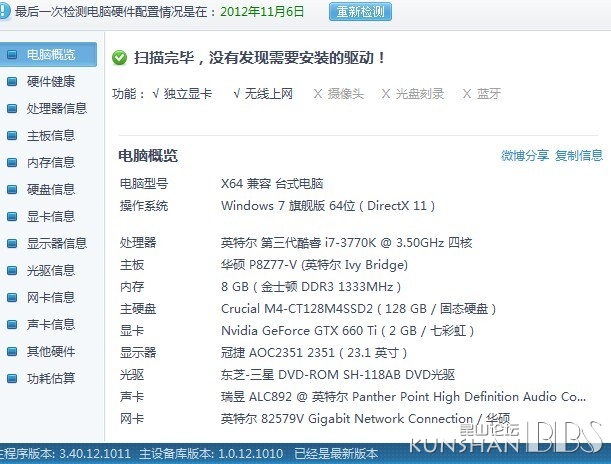The width and height of the screenshot is (611, 464).
Task: Open the 微博分享 share link
Action: (x=524, y=155)
